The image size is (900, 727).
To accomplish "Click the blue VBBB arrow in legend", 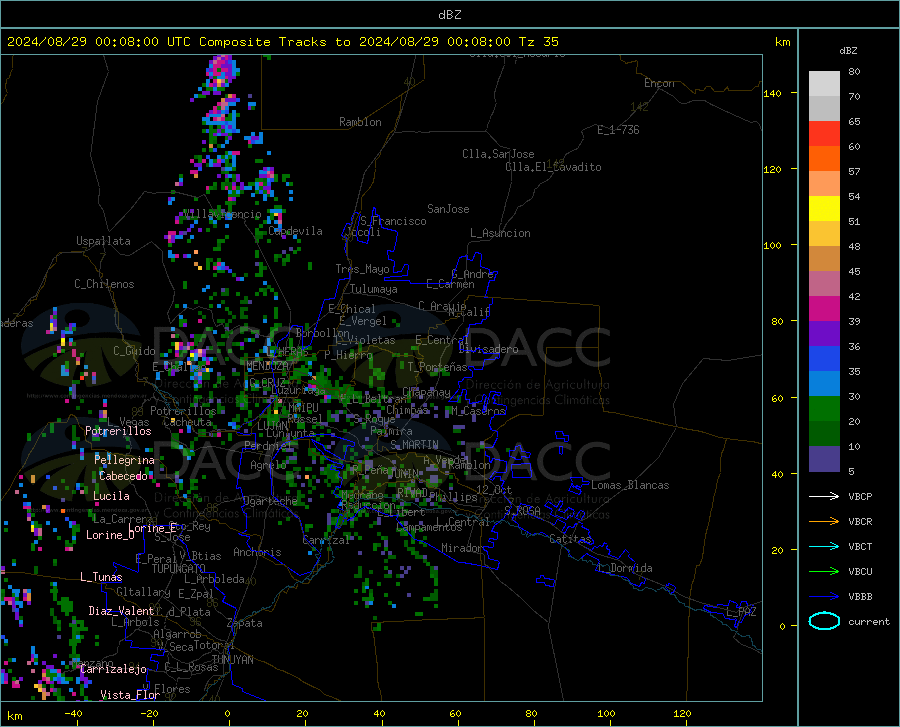I will tap(824, 597).
